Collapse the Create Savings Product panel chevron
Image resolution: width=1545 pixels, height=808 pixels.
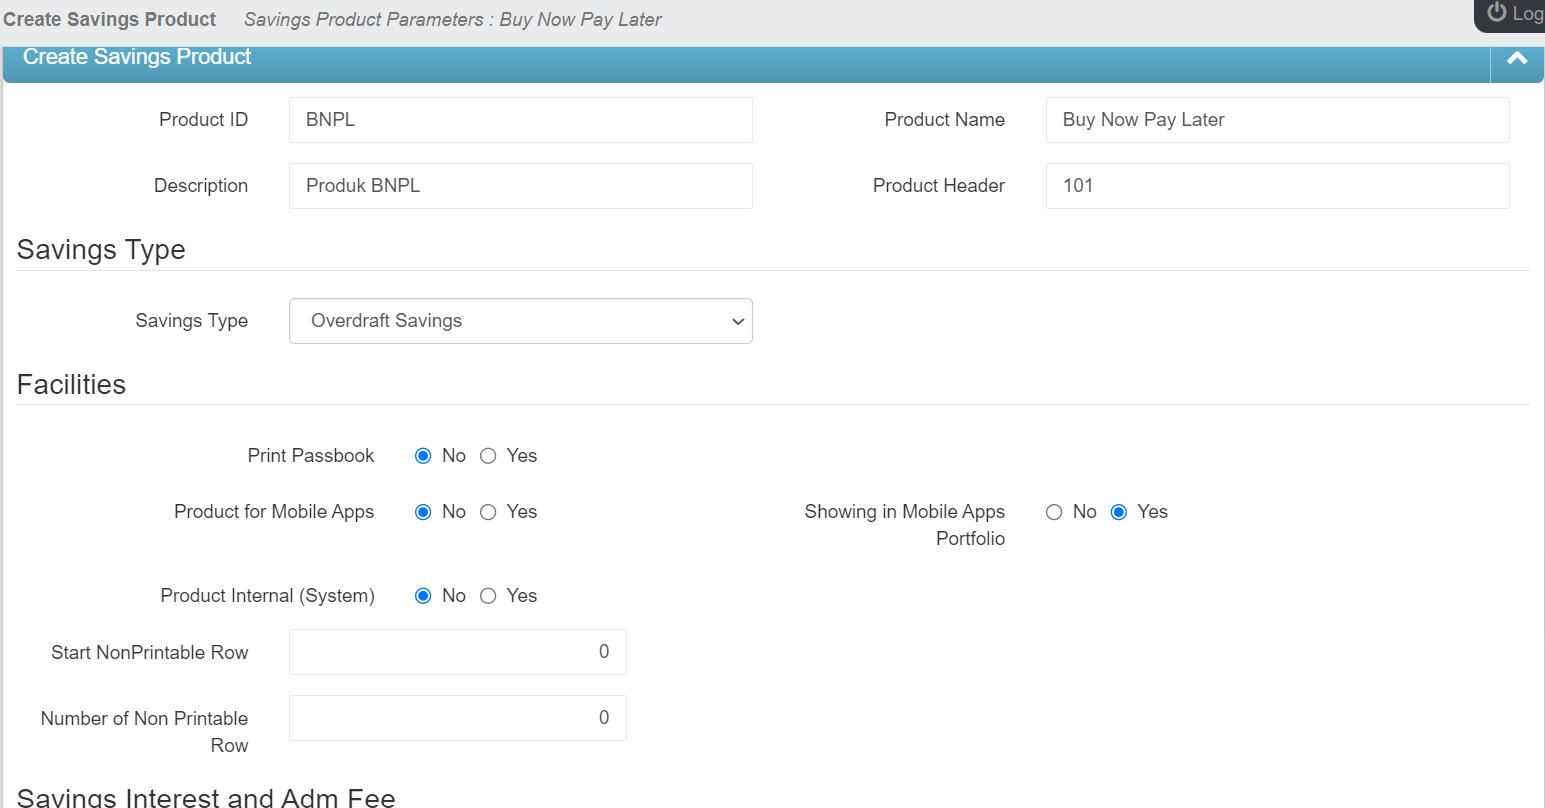coord(1516,58)
